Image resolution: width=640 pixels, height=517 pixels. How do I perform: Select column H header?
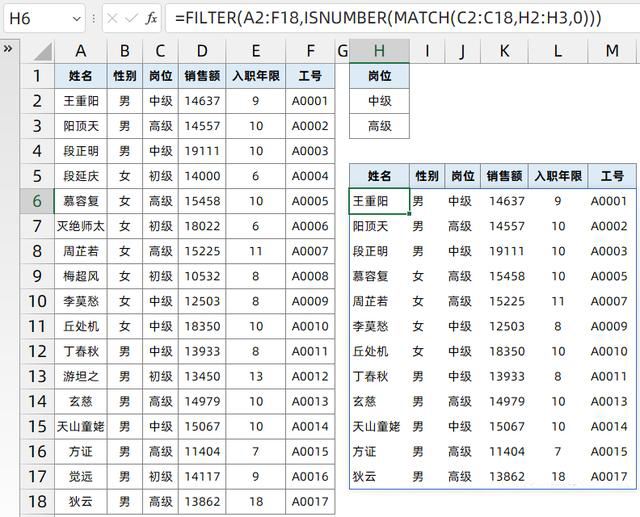(x=379, y=50)
